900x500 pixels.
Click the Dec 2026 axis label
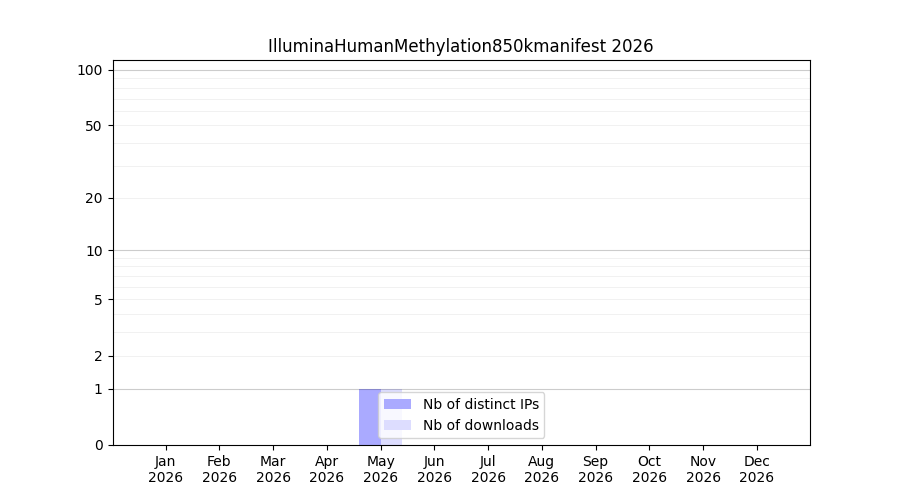point(757,469)
